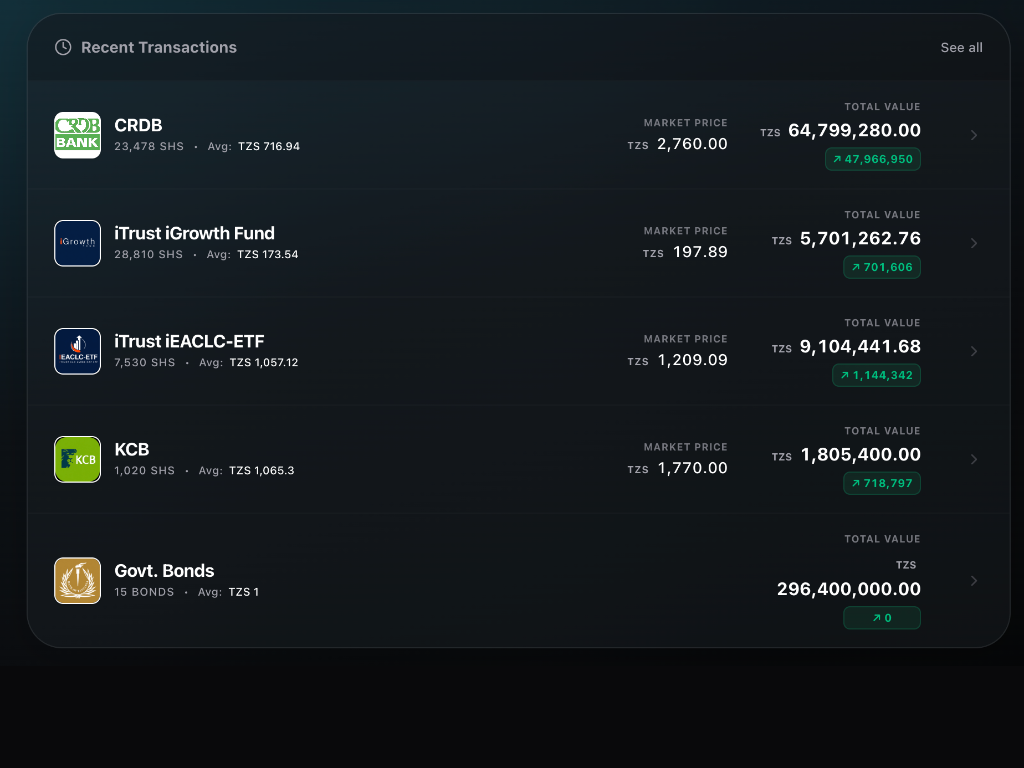Screen dimensions: 1024x768
Task: Select the Govt. Bonds name
Action: (x=165, y=571)
